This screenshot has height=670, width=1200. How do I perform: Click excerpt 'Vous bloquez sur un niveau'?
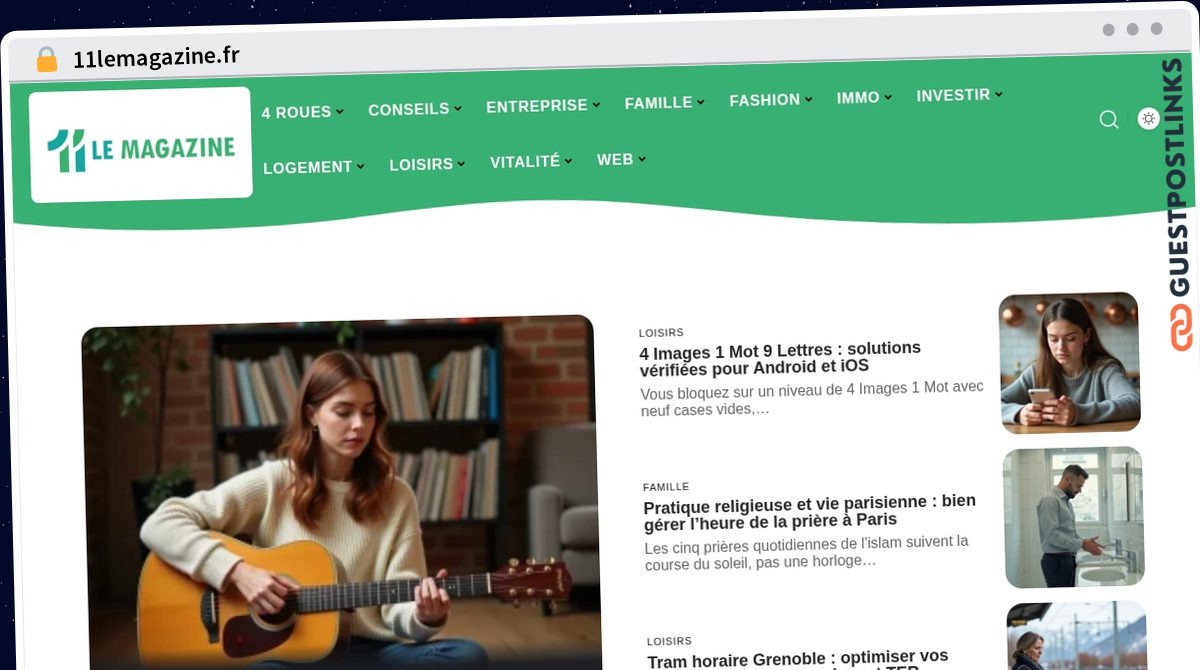click(812, 398)
